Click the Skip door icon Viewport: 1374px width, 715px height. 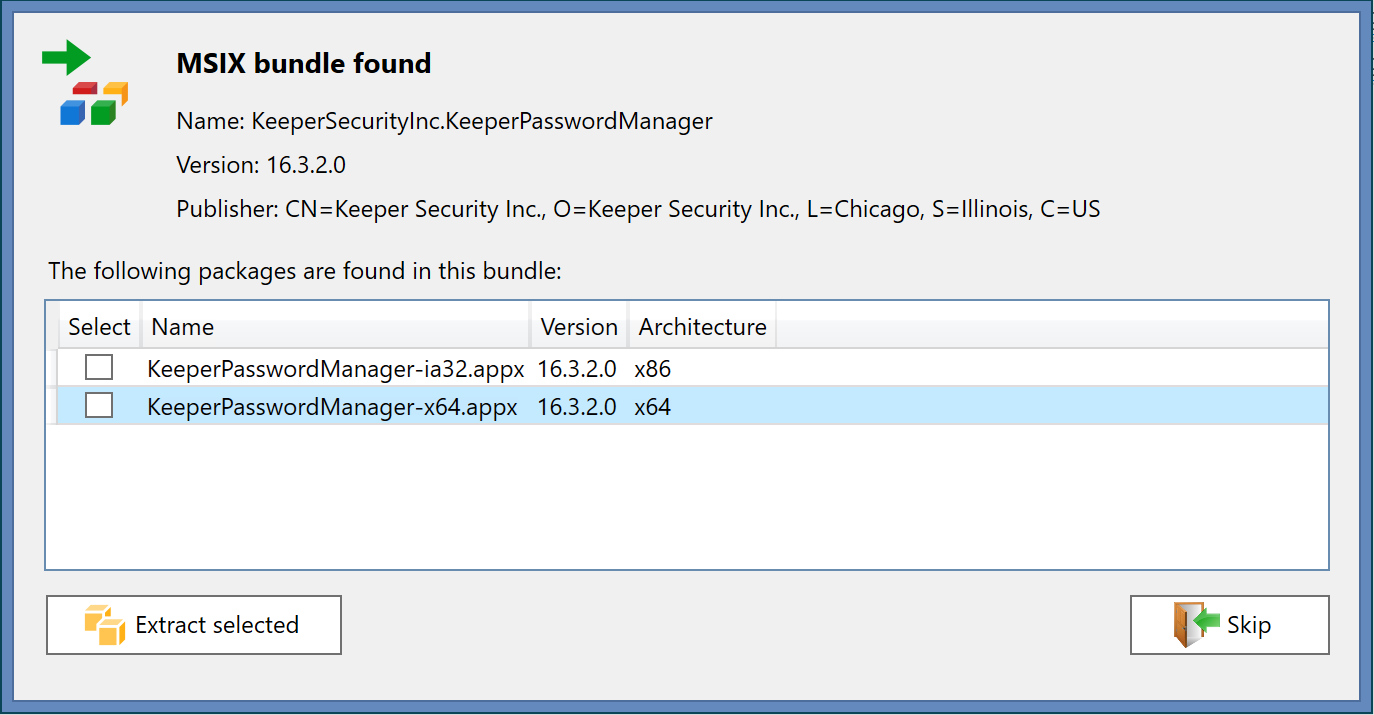coord(1196,625)
